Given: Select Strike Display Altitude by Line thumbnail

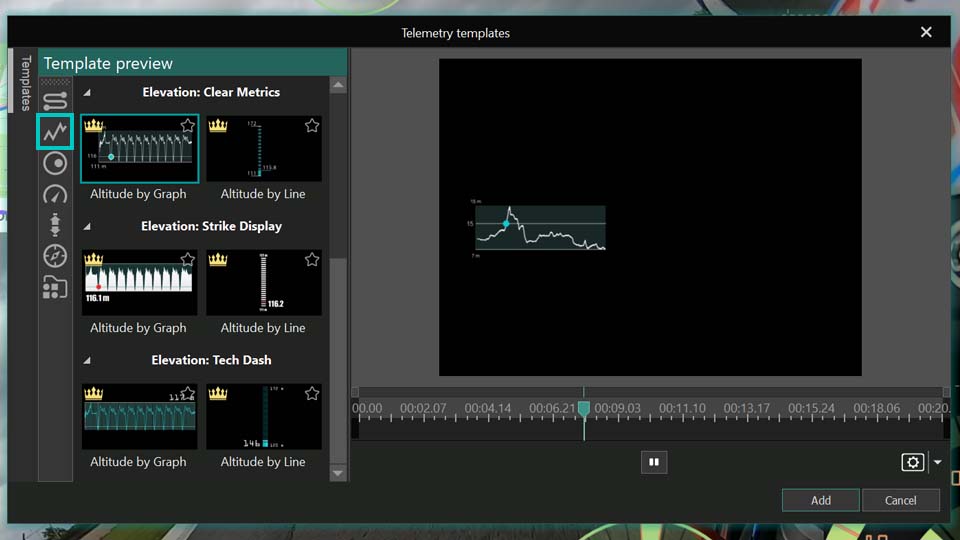Looking at the screenshot, I should point(264,282).
